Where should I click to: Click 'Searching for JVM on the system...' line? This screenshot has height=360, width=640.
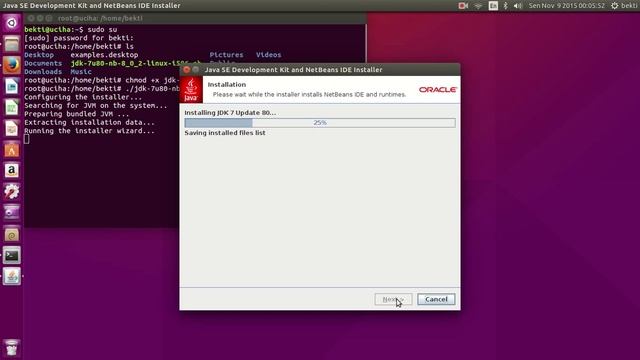(96, 106)
